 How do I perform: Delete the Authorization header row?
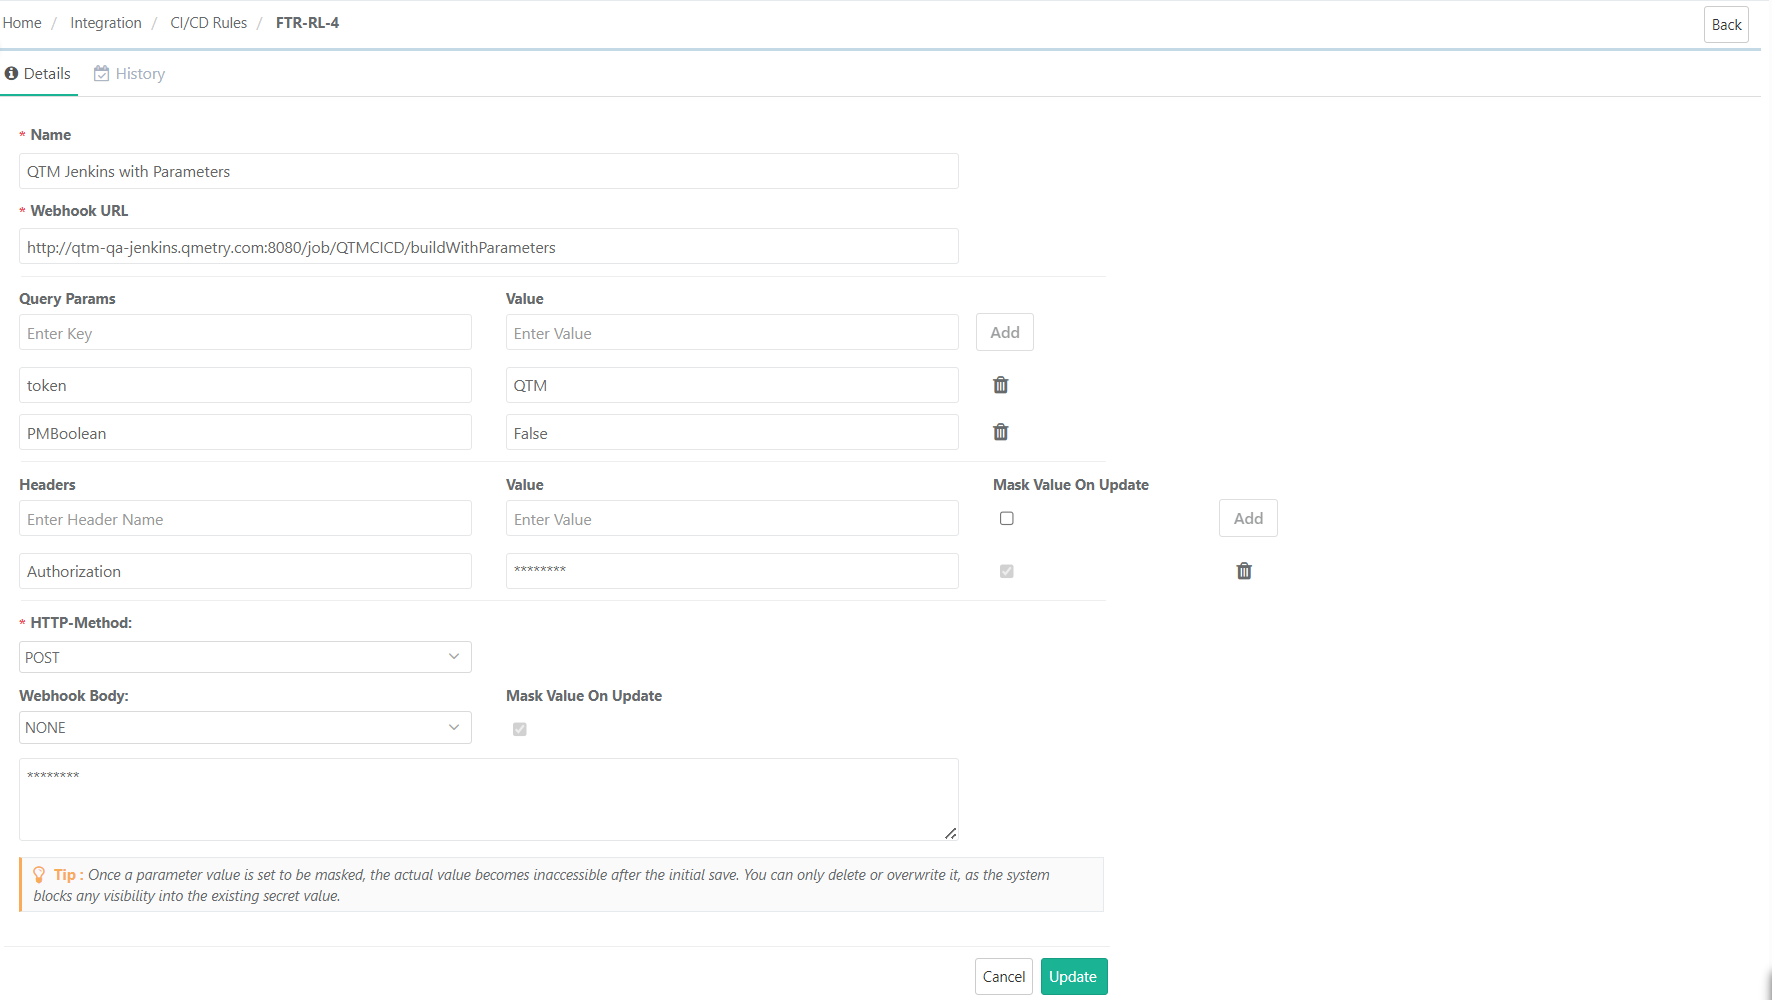1244,570
